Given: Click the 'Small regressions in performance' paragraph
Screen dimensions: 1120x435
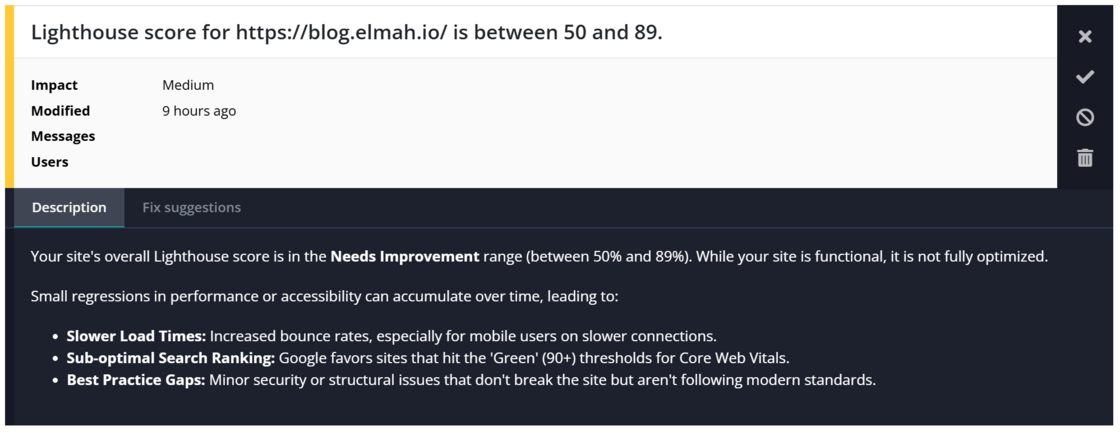Looking at the screenshot, I should click(324, 296).
